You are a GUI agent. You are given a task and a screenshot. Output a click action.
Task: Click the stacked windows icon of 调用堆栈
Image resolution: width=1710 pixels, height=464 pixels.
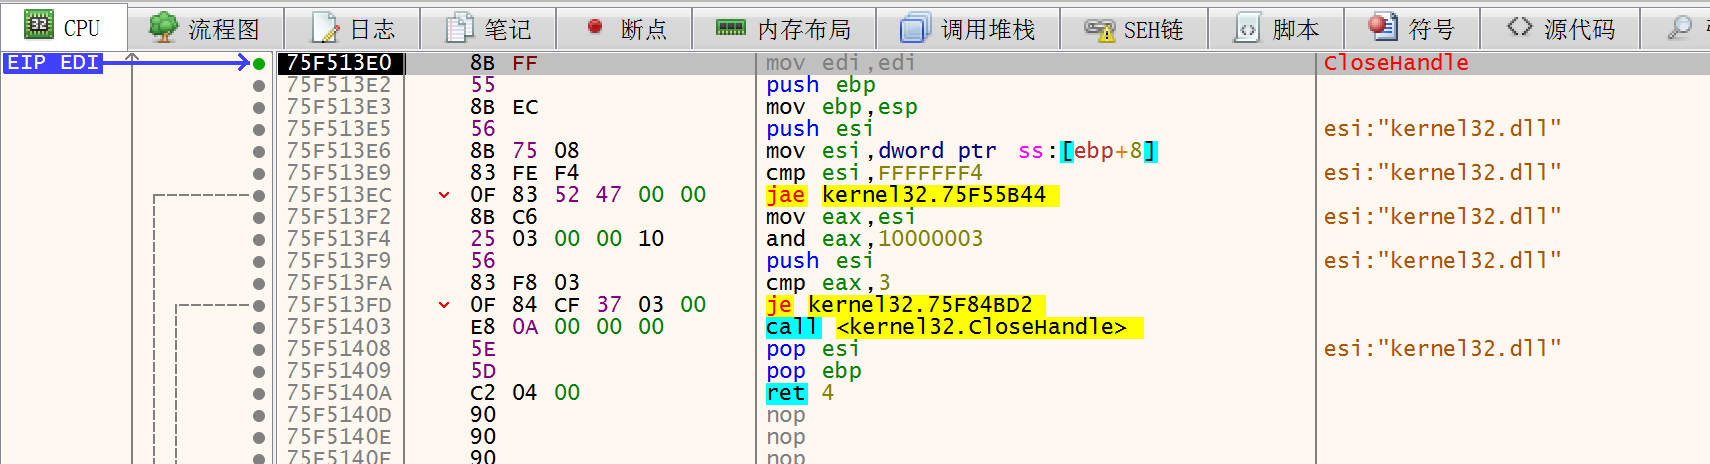coord(915,27)
